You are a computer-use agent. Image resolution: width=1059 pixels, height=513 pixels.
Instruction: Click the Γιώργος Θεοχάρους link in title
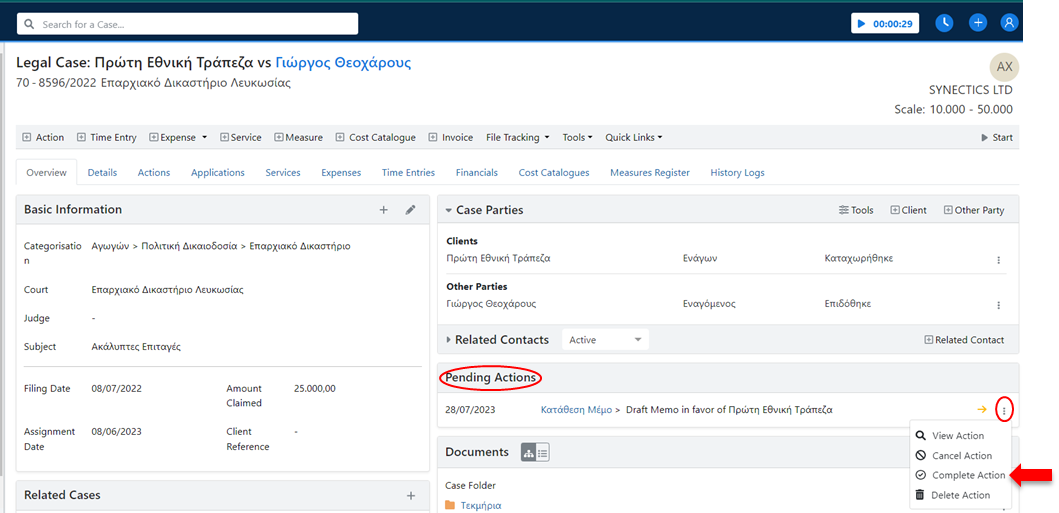point(343,63)
